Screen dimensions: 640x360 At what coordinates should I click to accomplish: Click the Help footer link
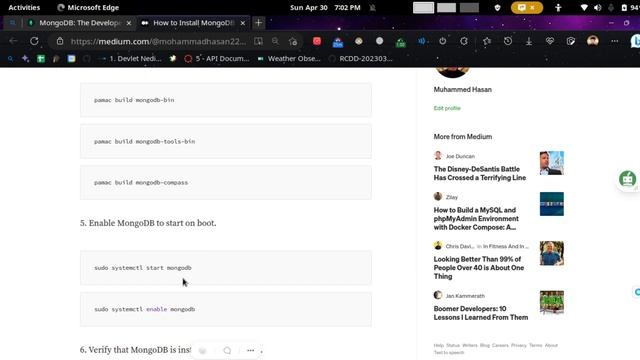438,345
